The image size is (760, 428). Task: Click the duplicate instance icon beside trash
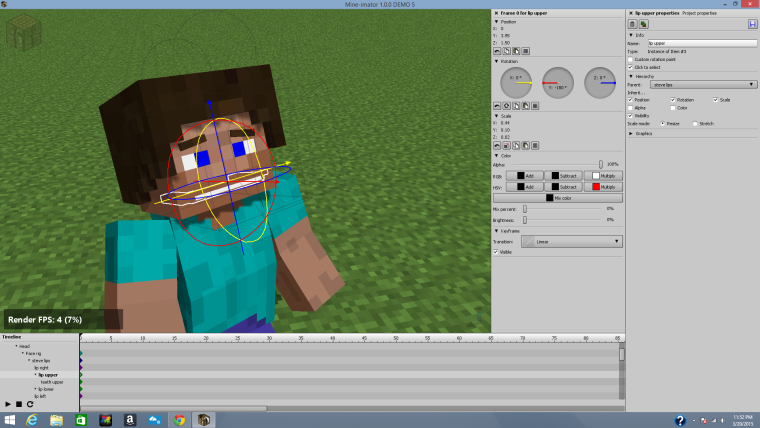coord(642,24)
